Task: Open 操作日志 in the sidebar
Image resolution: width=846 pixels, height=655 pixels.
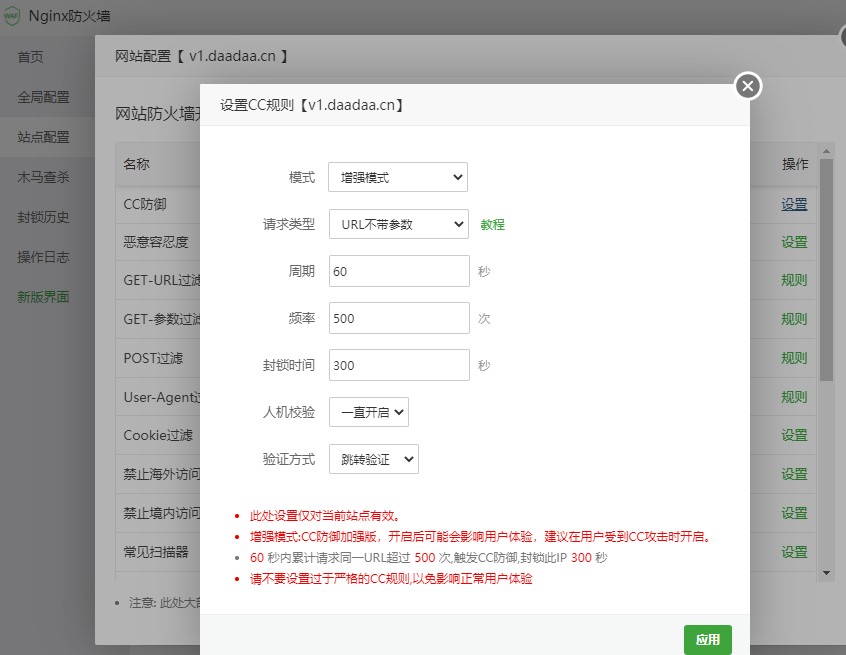Action: 43,257
